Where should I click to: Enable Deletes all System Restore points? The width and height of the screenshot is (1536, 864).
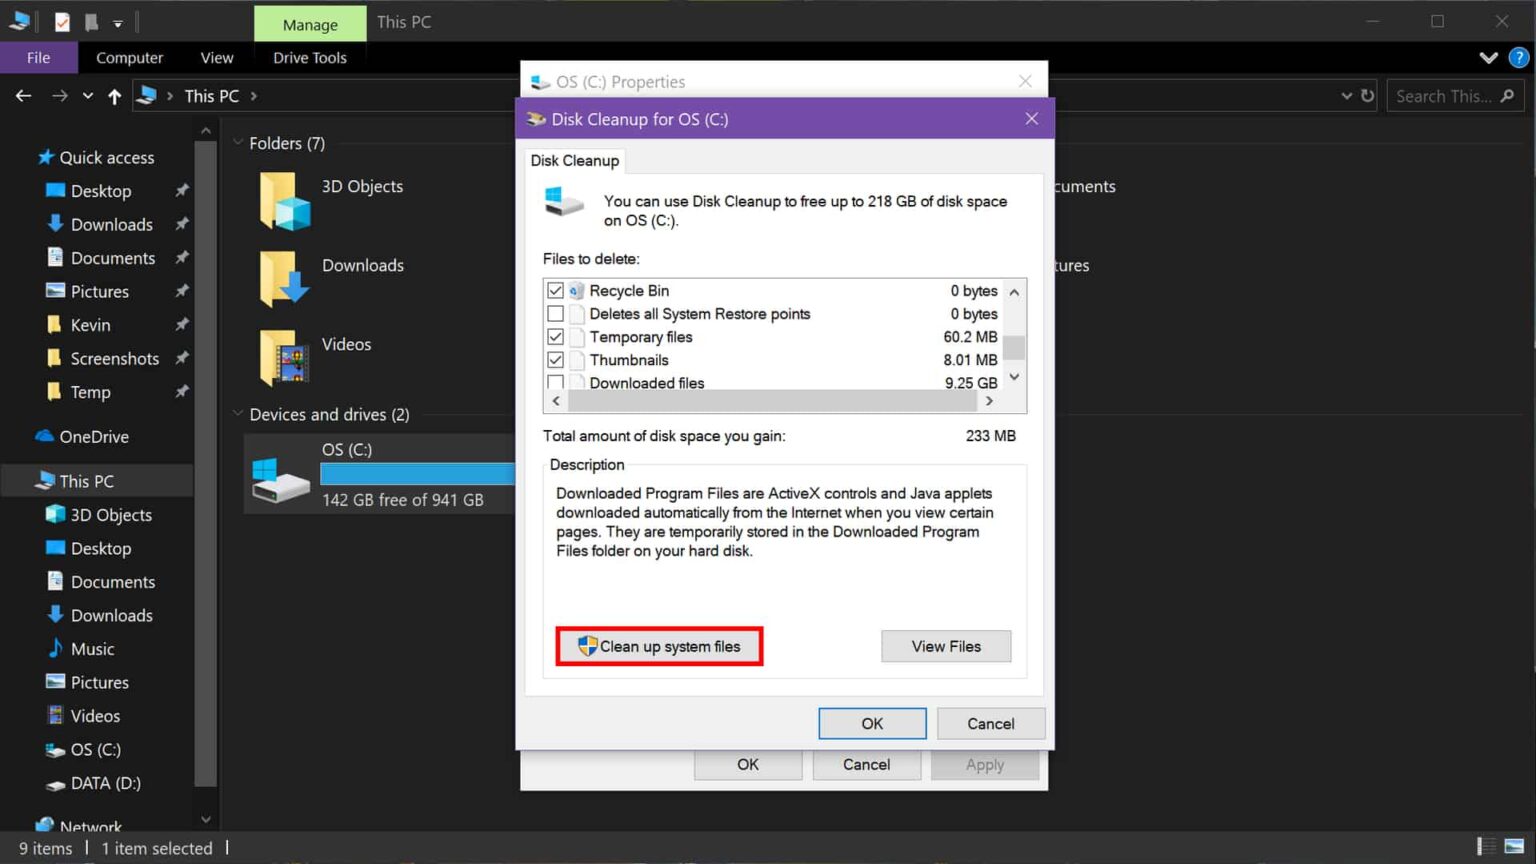(556, 313)
